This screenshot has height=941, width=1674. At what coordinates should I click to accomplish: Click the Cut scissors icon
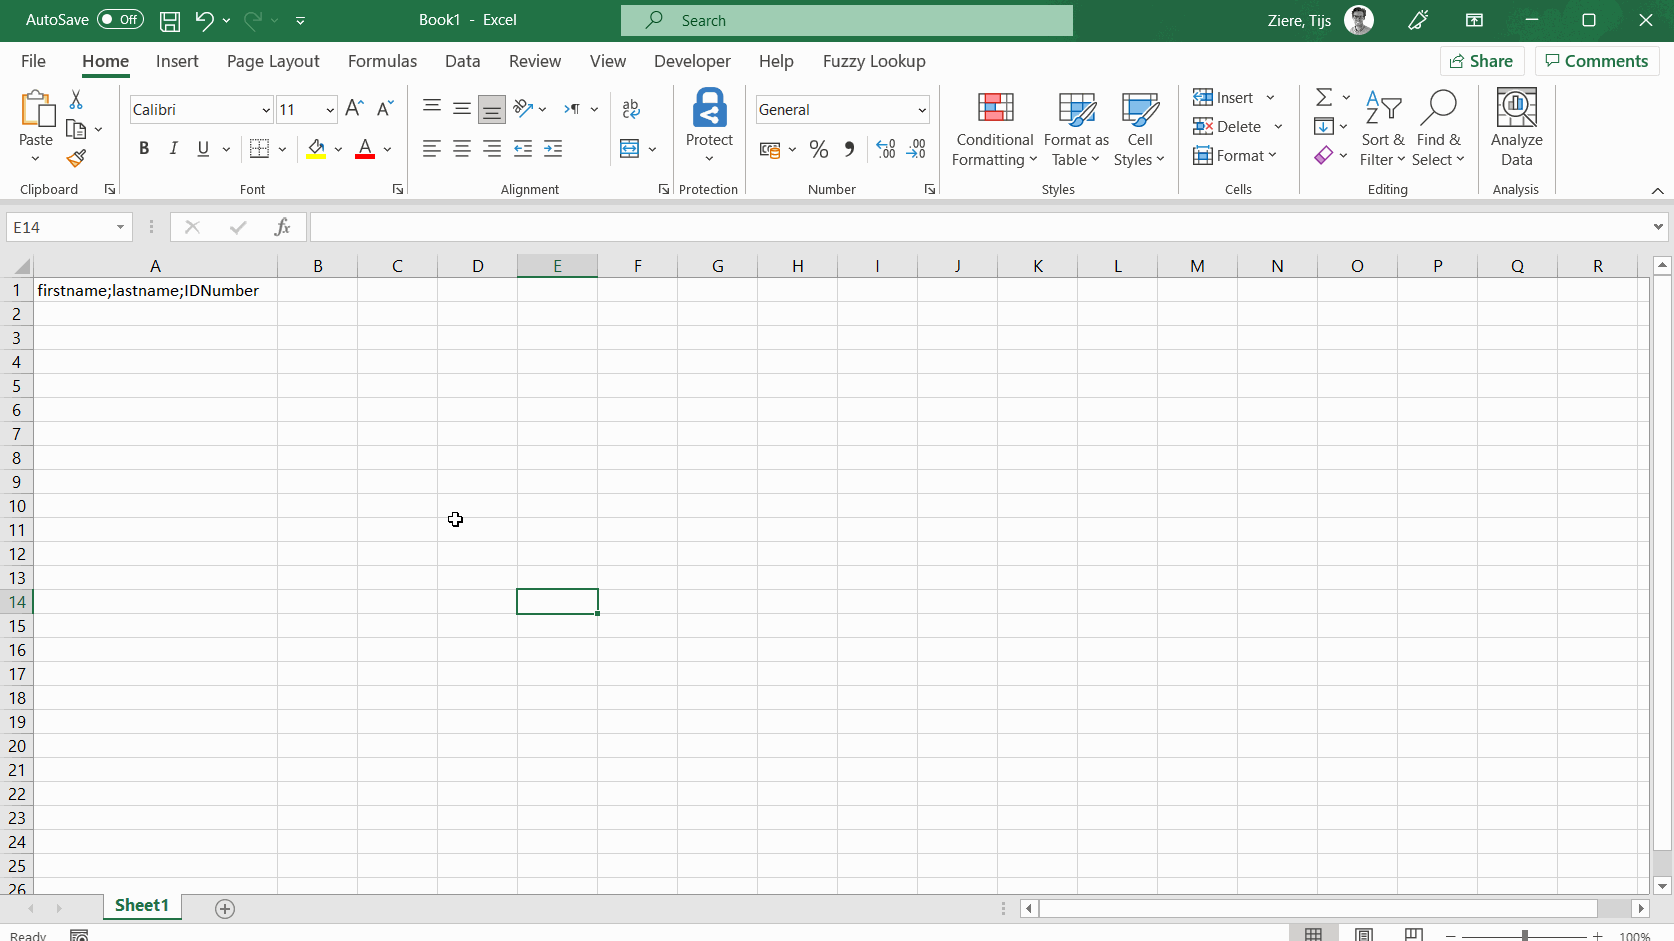pos(76,100)
